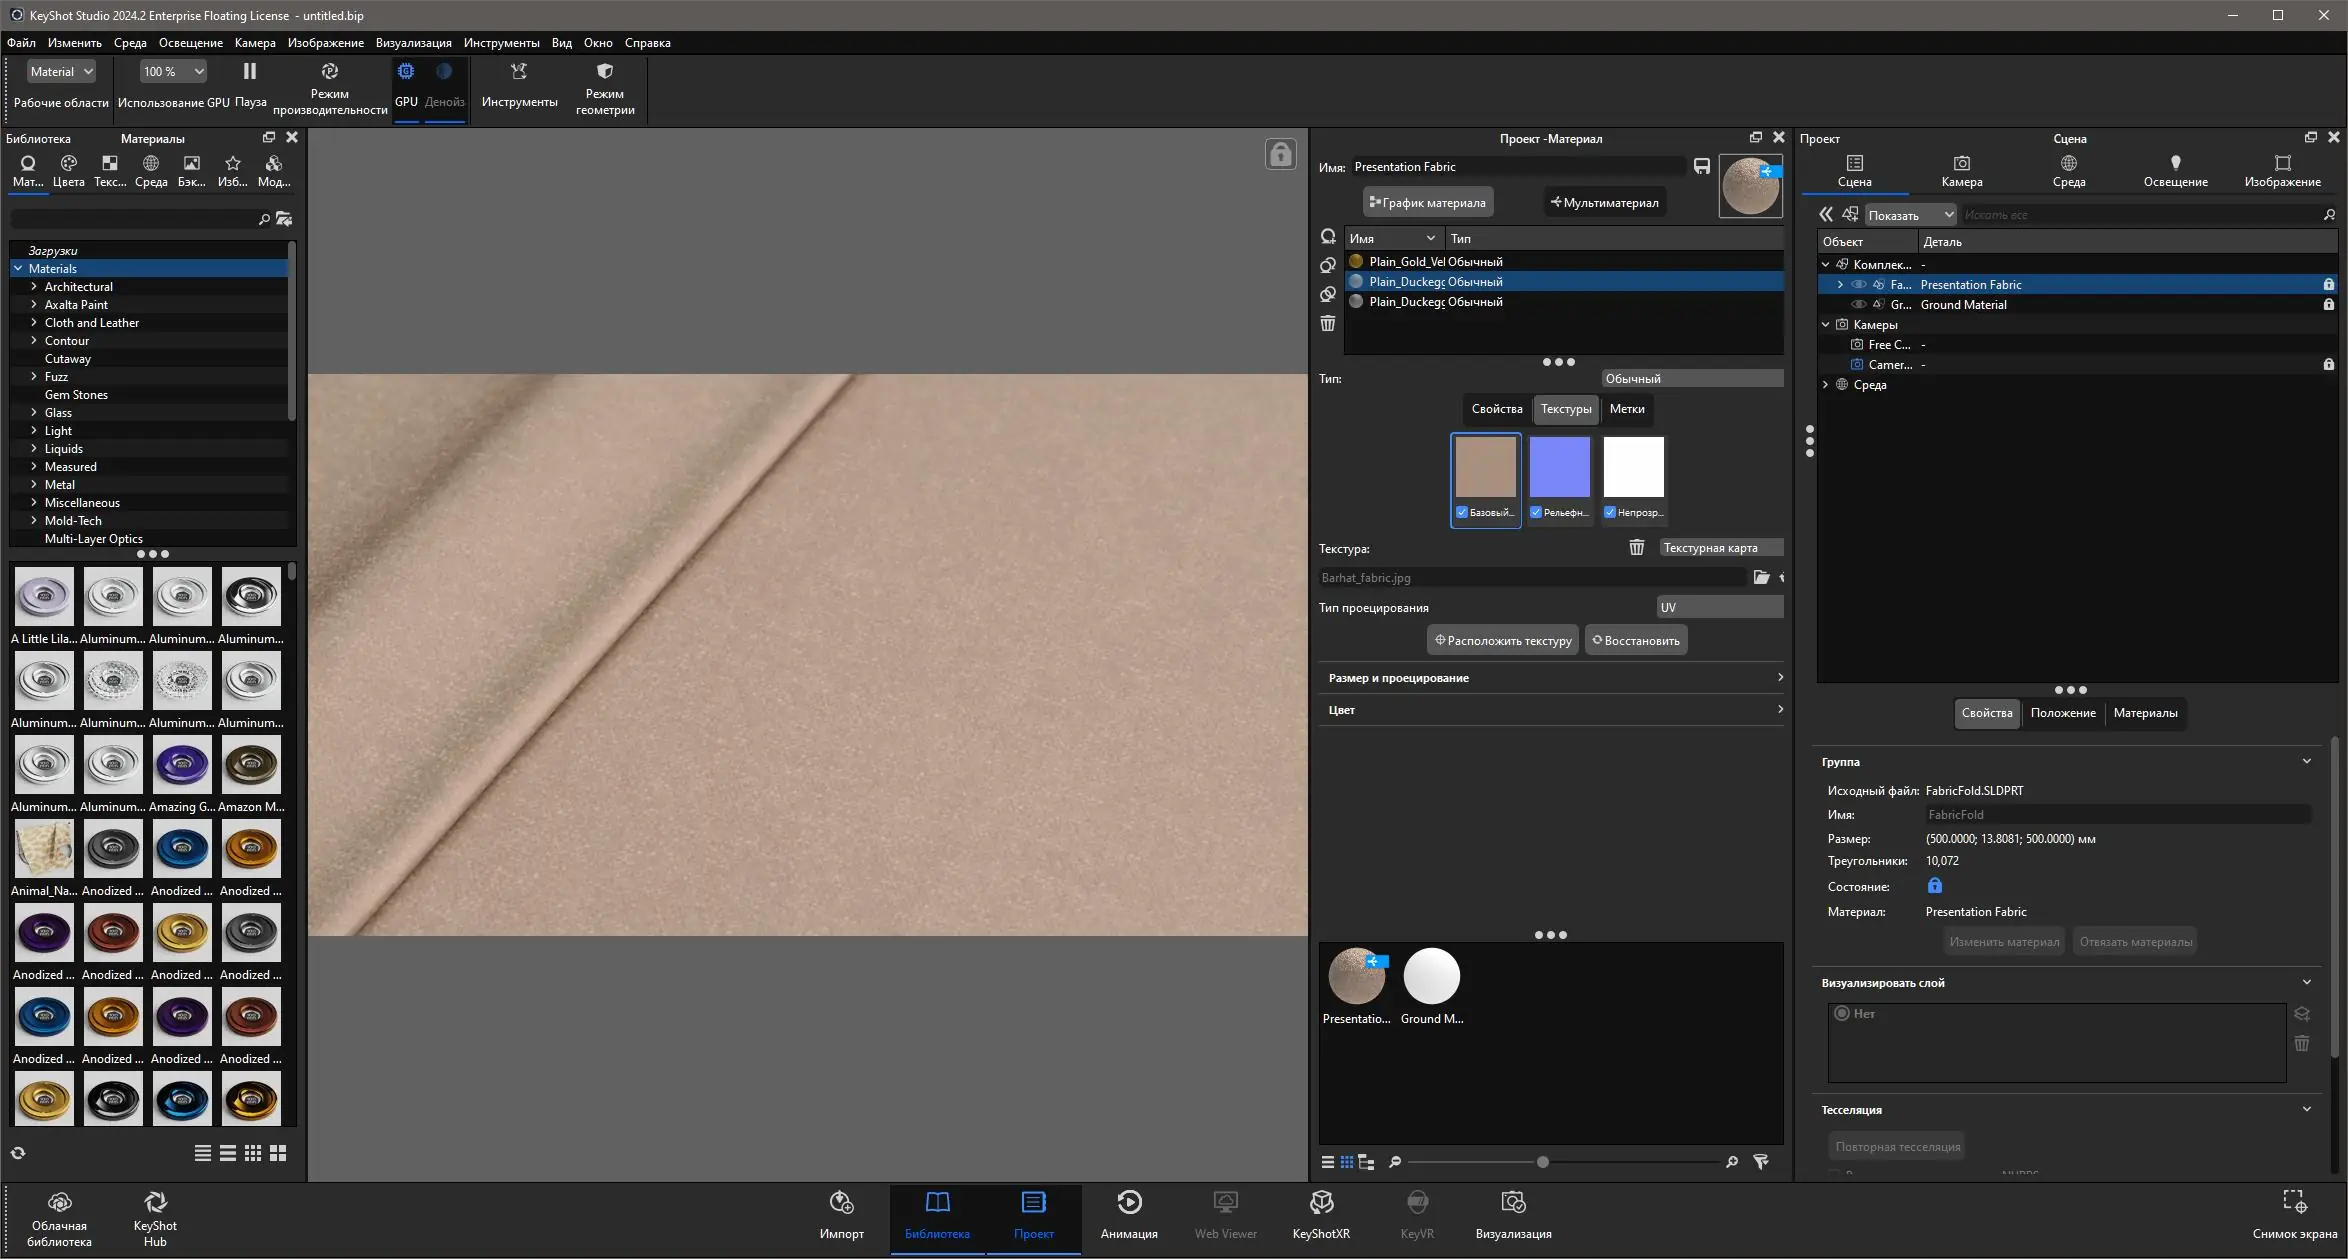Open the KeyShotXR tool
The height and width of the screenshot is (1259, 2348).
(x=1321, y=1203)
